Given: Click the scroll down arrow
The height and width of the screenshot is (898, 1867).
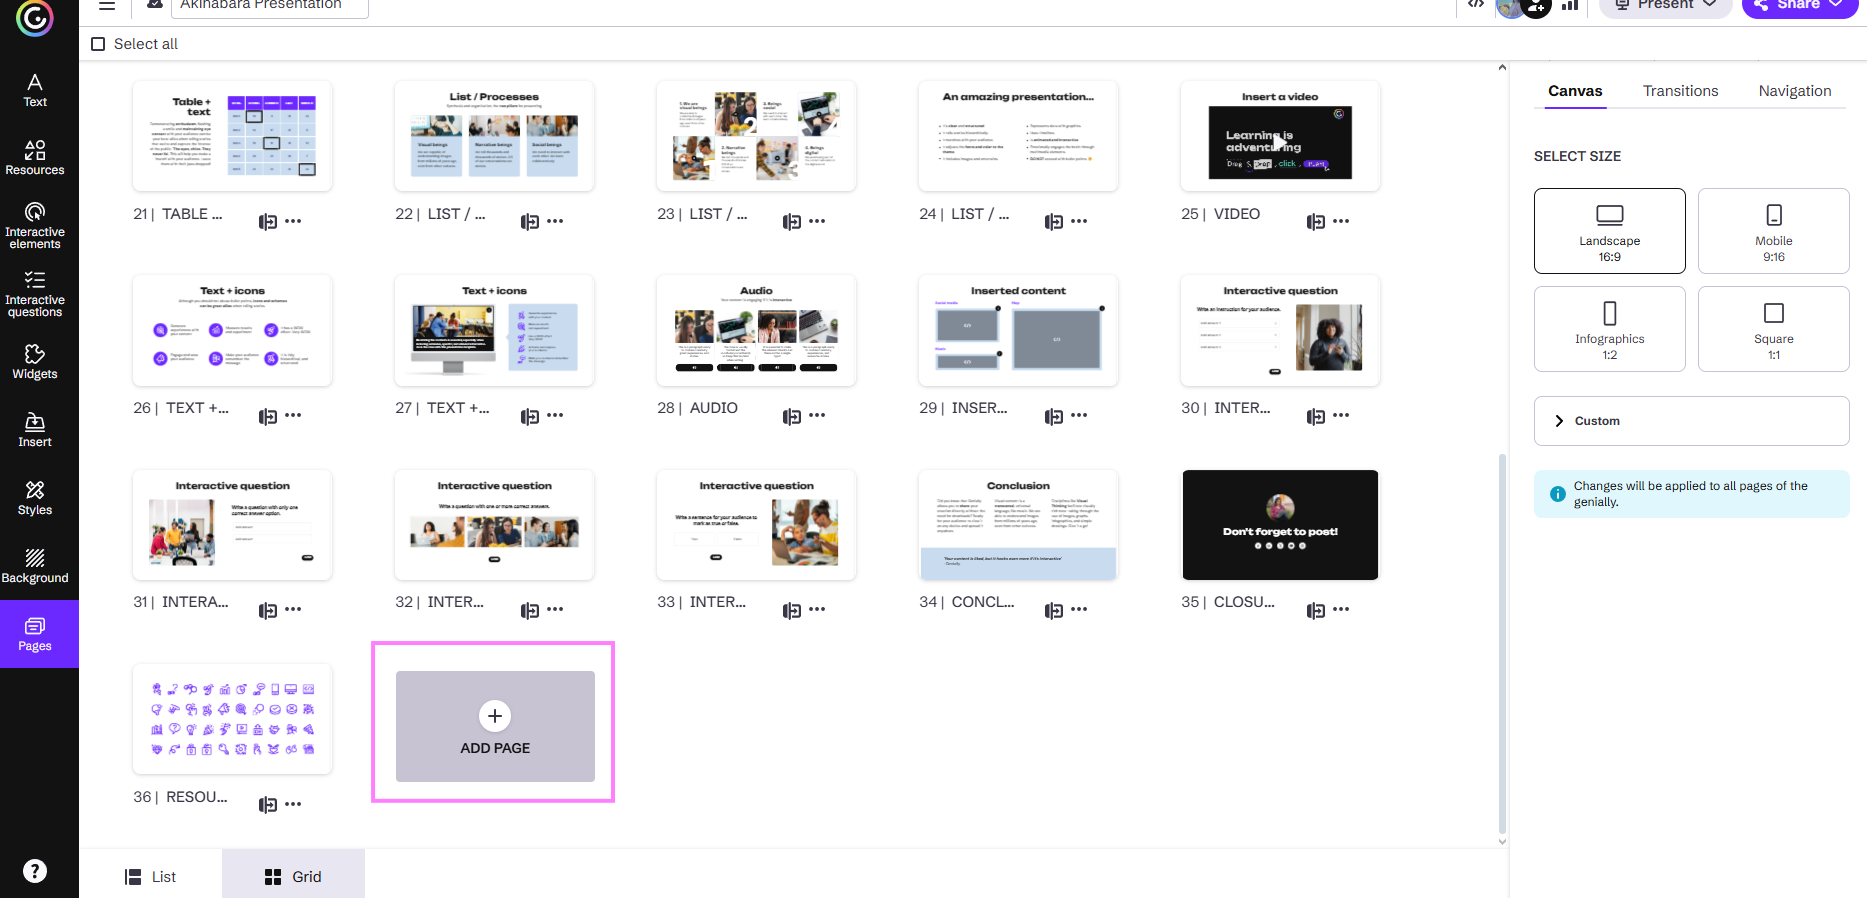Looking at the screenshot, I should click(1502, 841).
